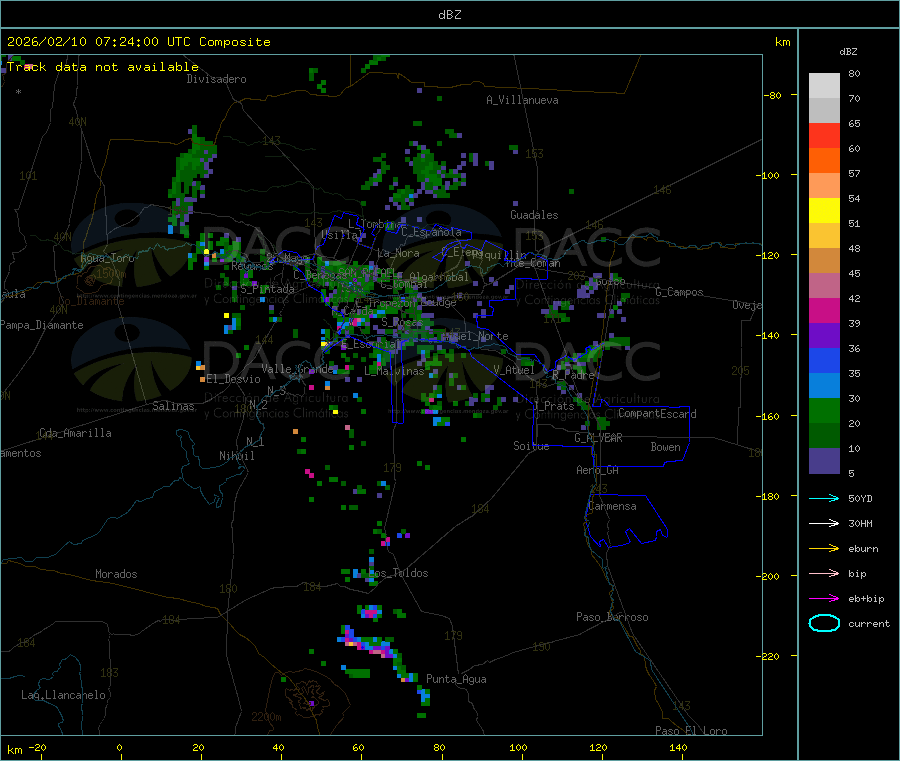Screen dimensions: 900x761
Task: Click the Paso_Barroso place label
Action: [x=612, y=617]
